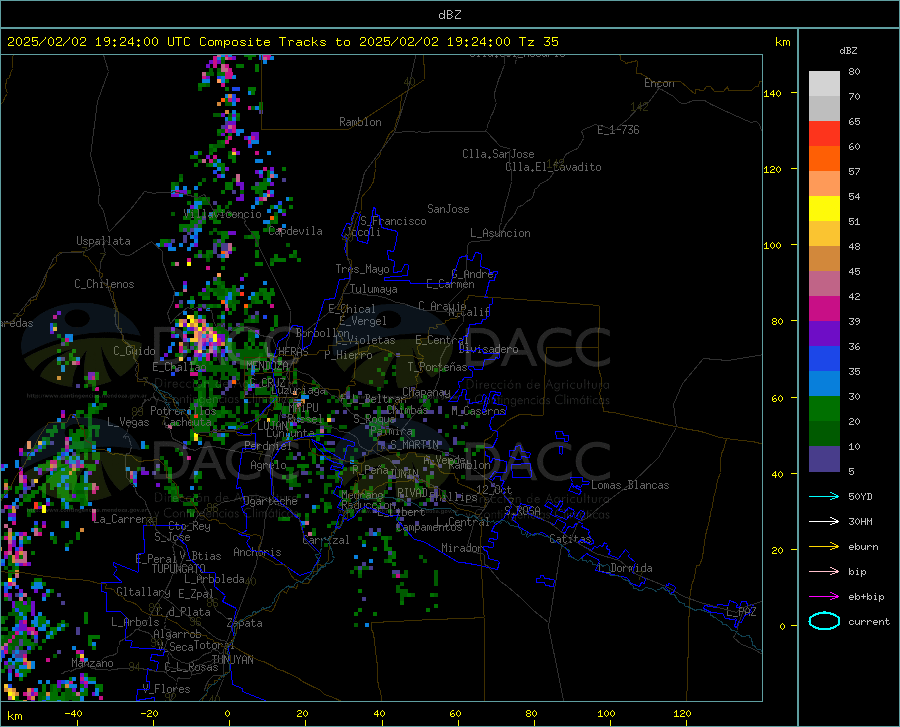The width and height of the screenshot is (900, 727).
Task: Click the S_Francisco map label
Action: (x=393, y=221)
